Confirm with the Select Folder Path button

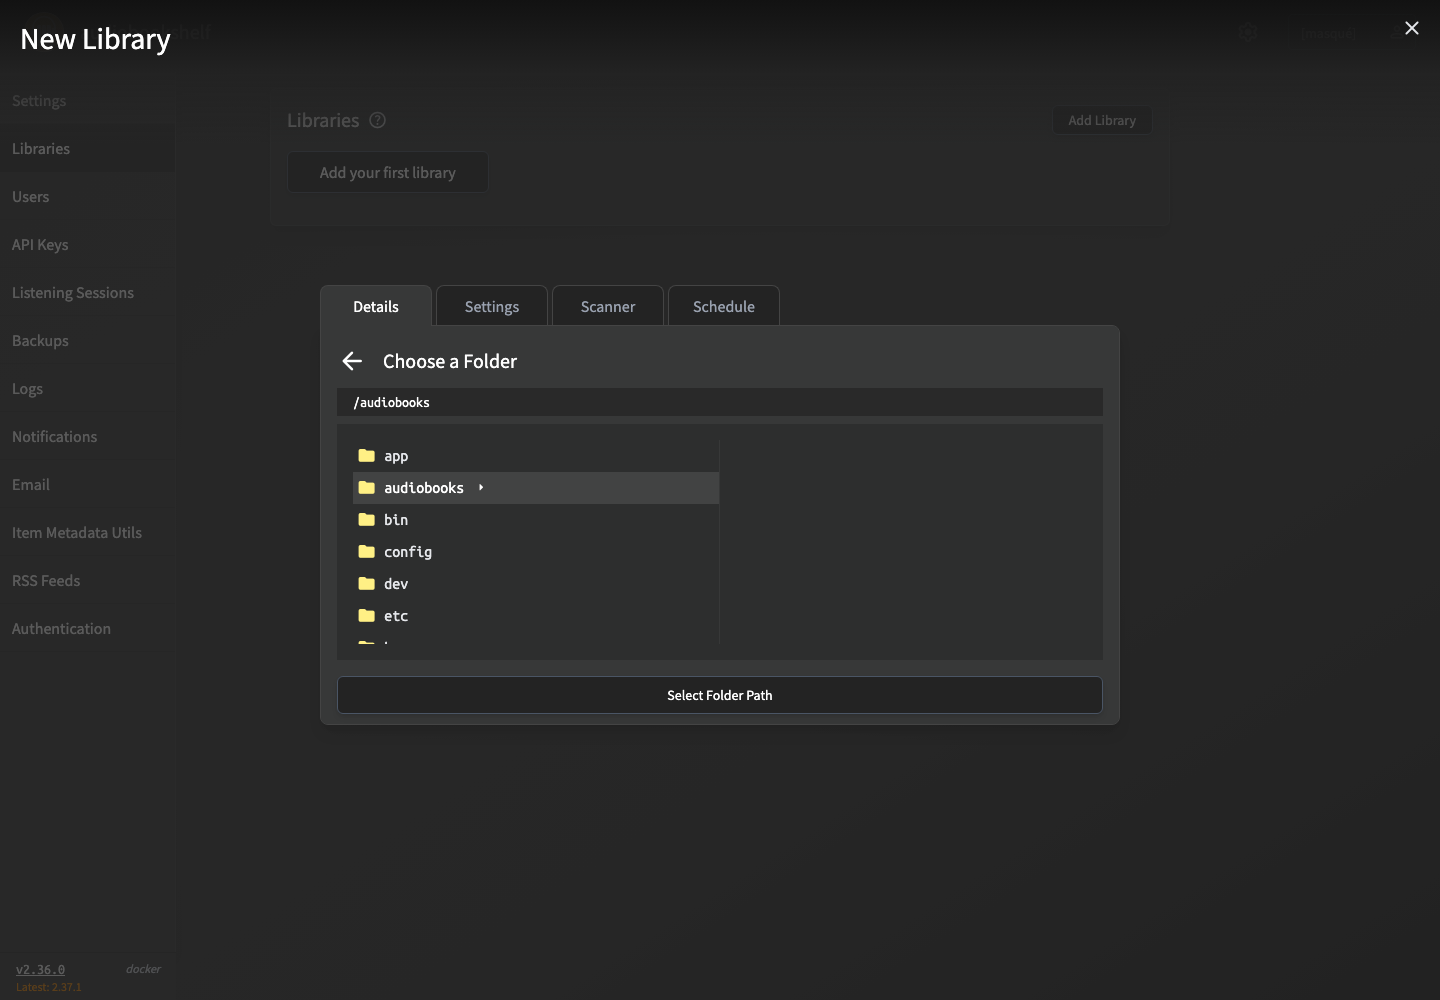click(720, 695)
